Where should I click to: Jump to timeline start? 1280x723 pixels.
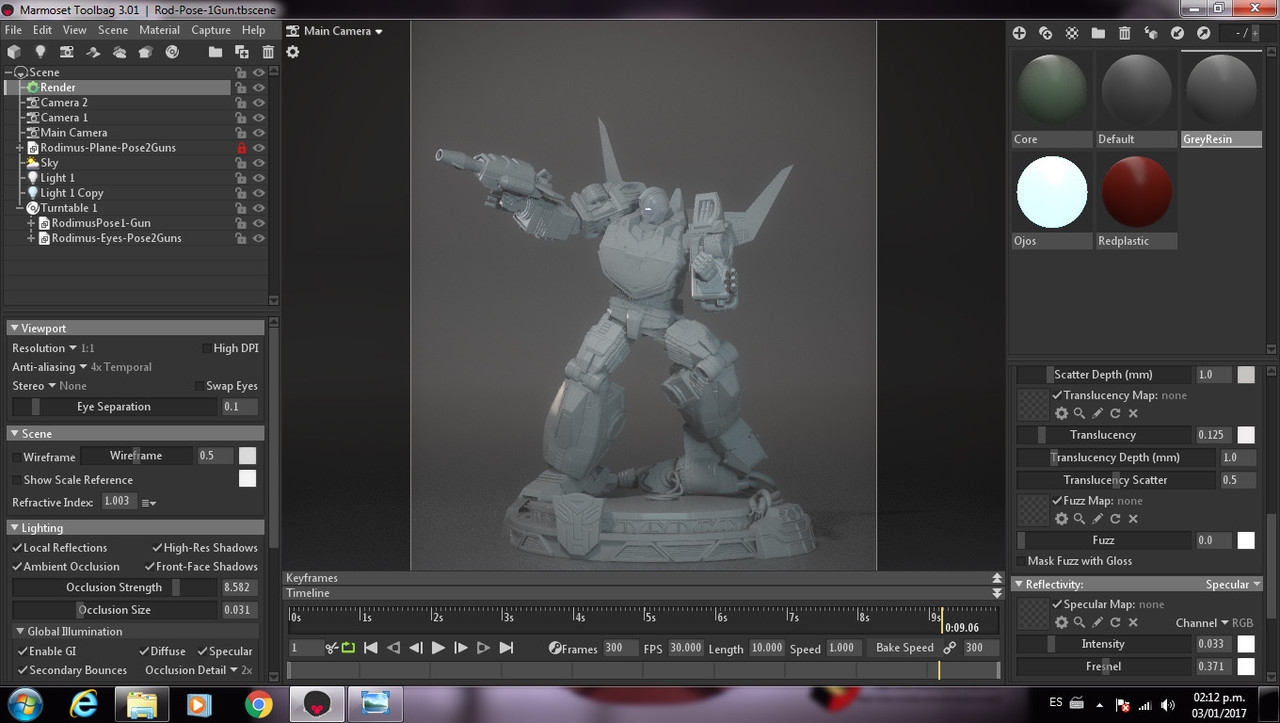click(x=370, y=648)
